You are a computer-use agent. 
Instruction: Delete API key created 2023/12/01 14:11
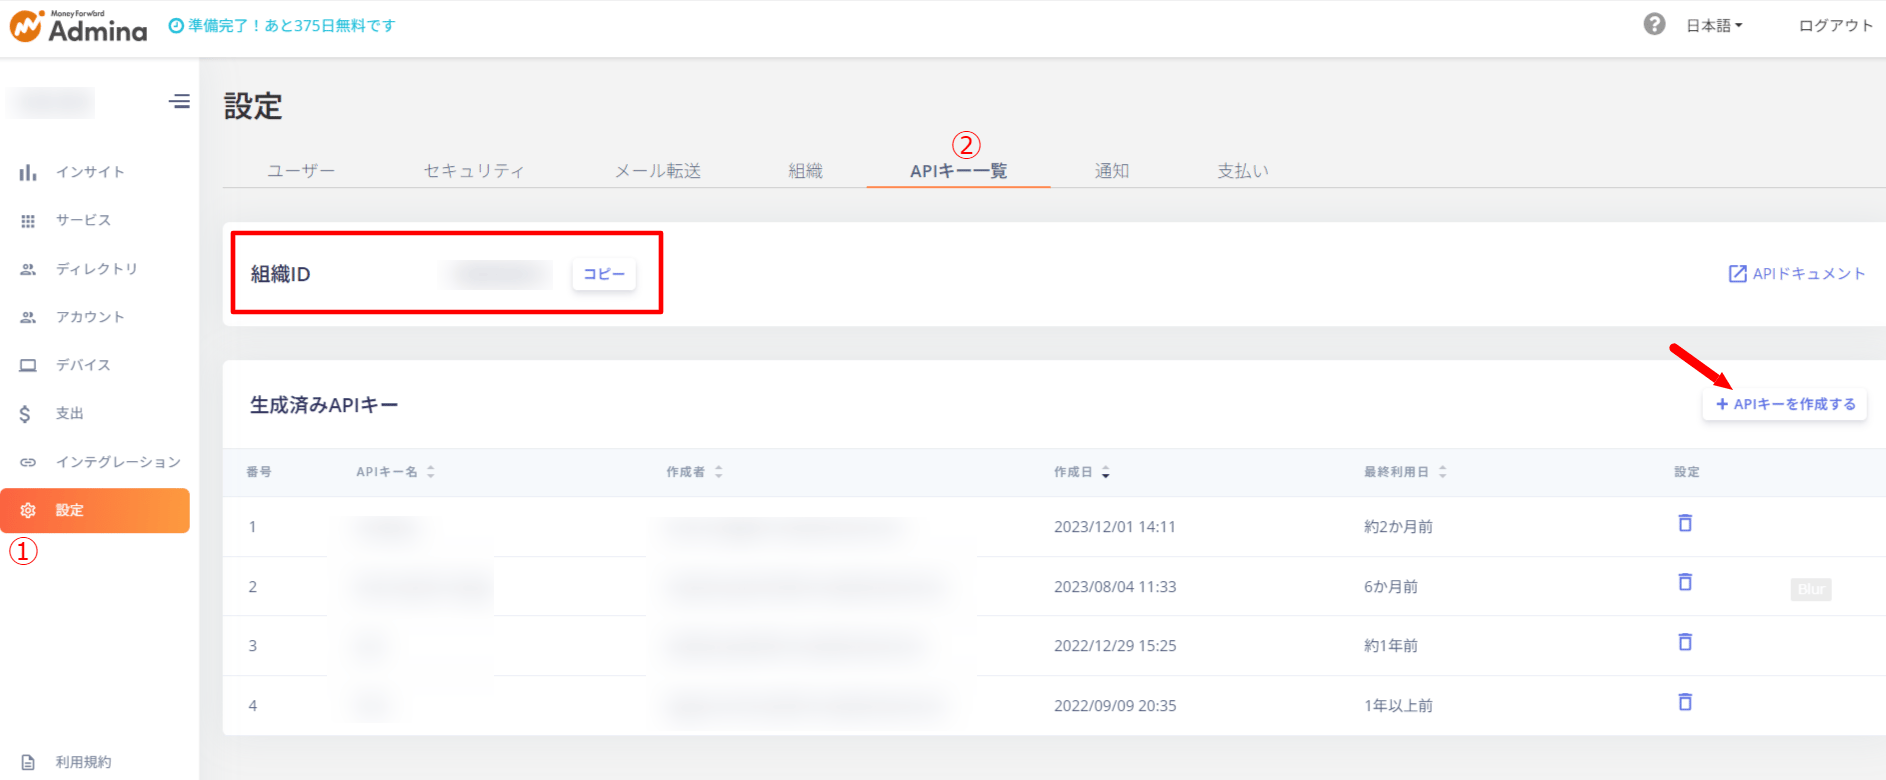tap(1685, 523)
